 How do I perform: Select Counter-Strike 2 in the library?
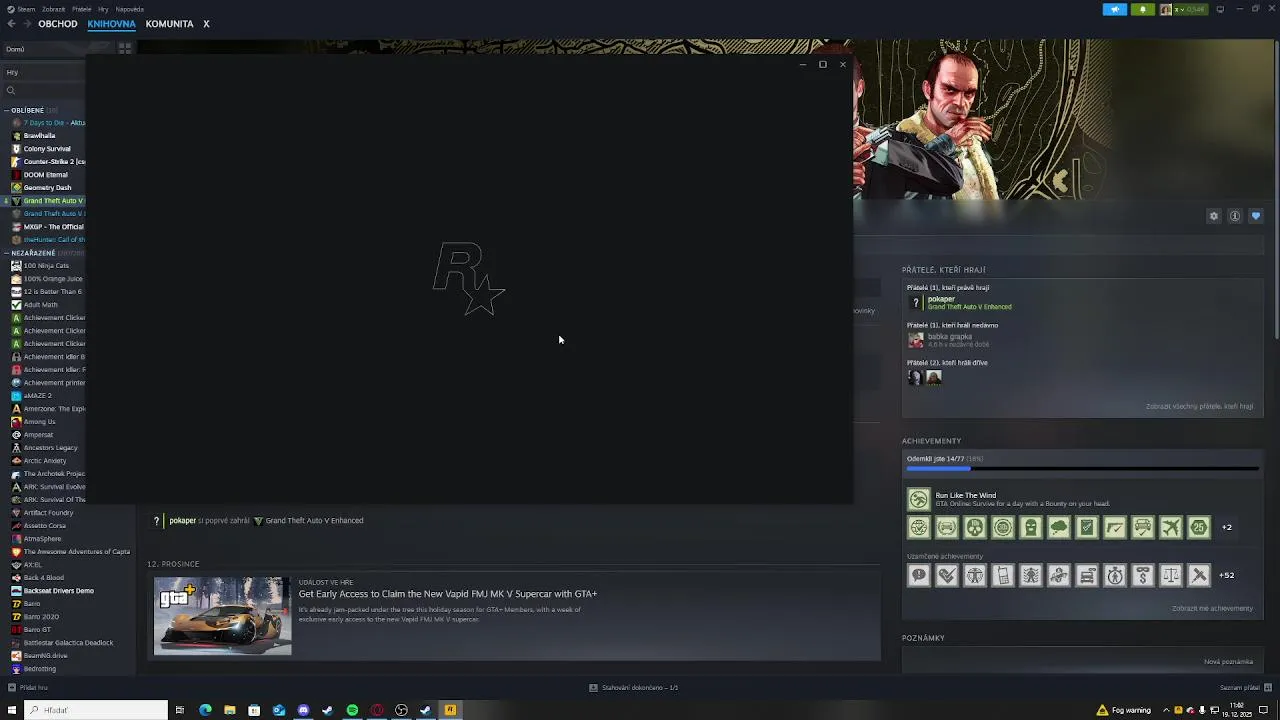point(54,162)
